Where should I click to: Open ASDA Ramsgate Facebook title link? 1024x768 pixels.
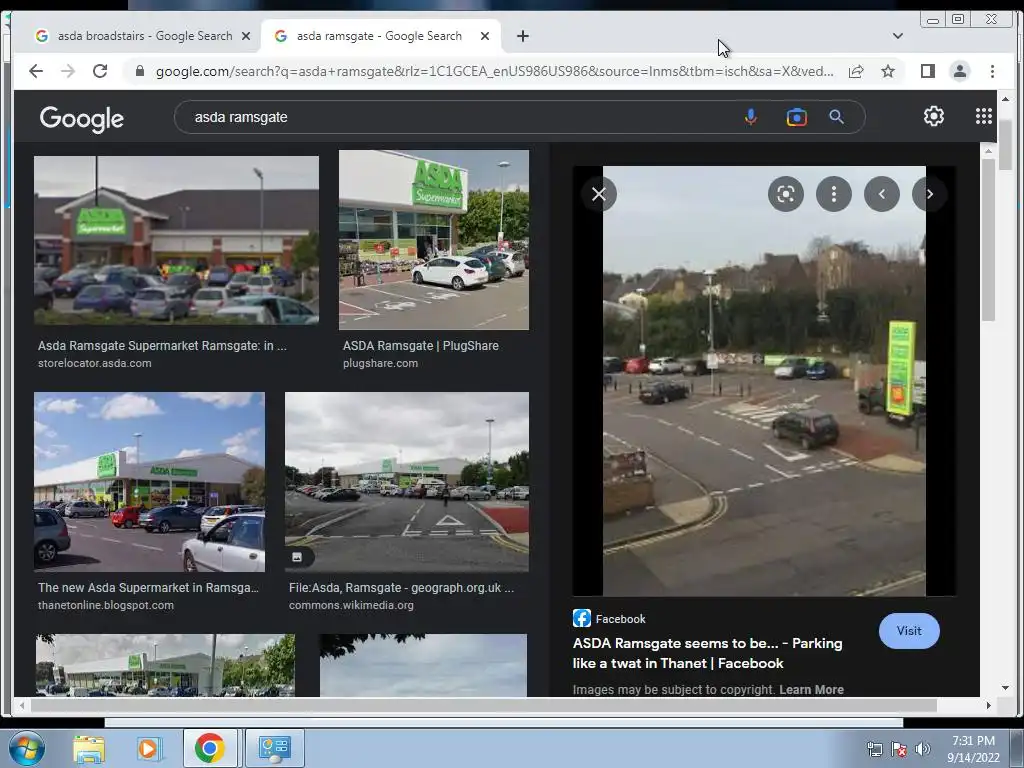pyautogui.click(x=707, y=653)
